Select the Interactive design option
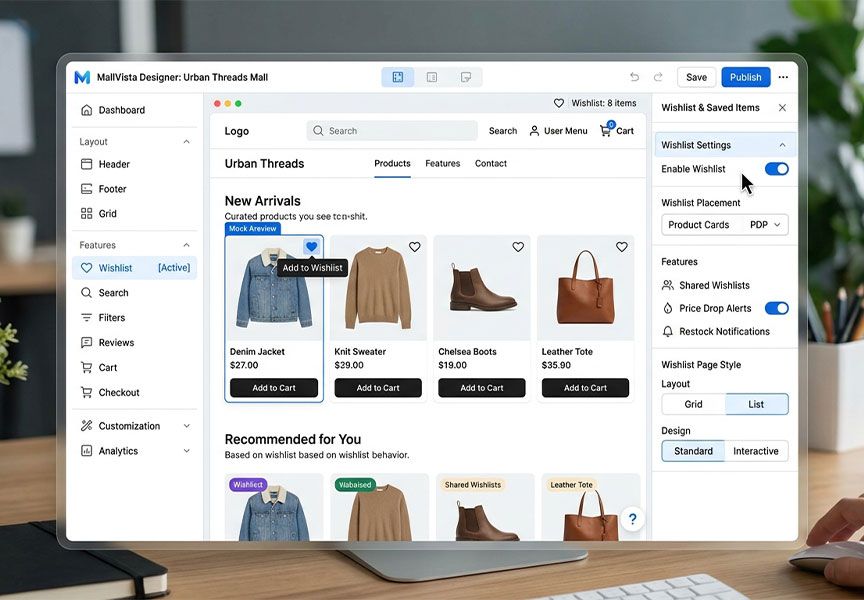The width and height of the screenshot is (864, 600). [x=756, y=451]
